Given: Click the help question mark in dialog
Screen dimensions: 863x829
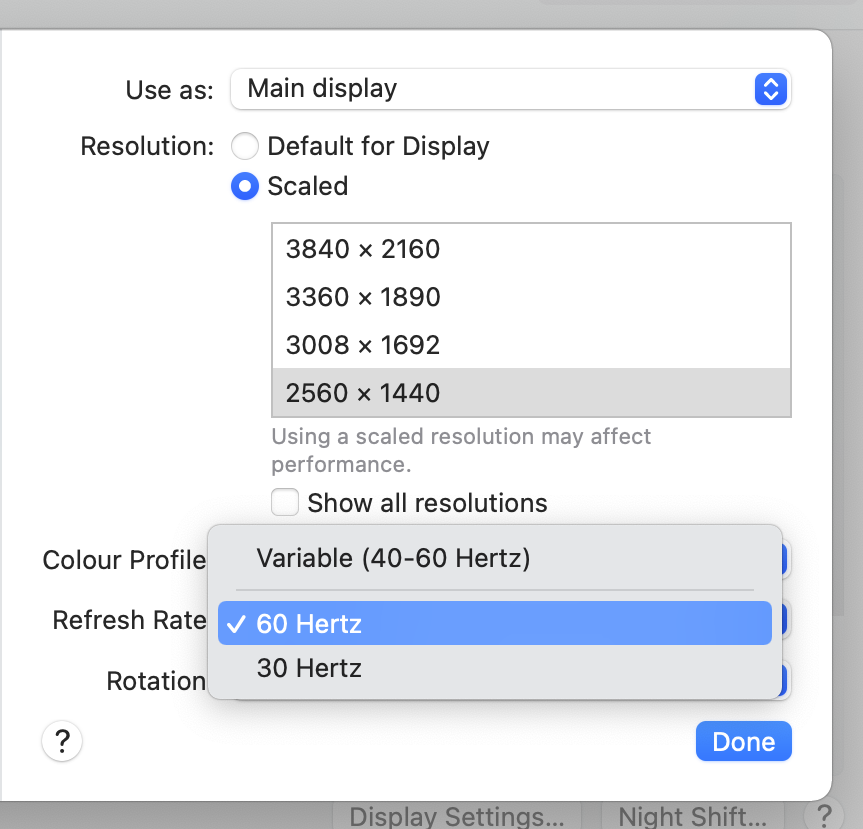Looking at the screenshot, I should point(62,742).
